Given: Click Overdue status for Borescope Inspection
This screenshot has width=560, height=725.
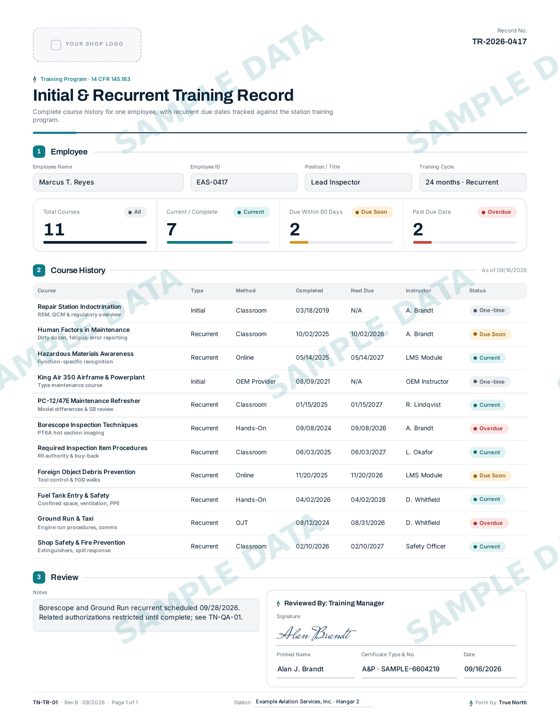Looking at the screenshot, I should [x=488, y=429].
